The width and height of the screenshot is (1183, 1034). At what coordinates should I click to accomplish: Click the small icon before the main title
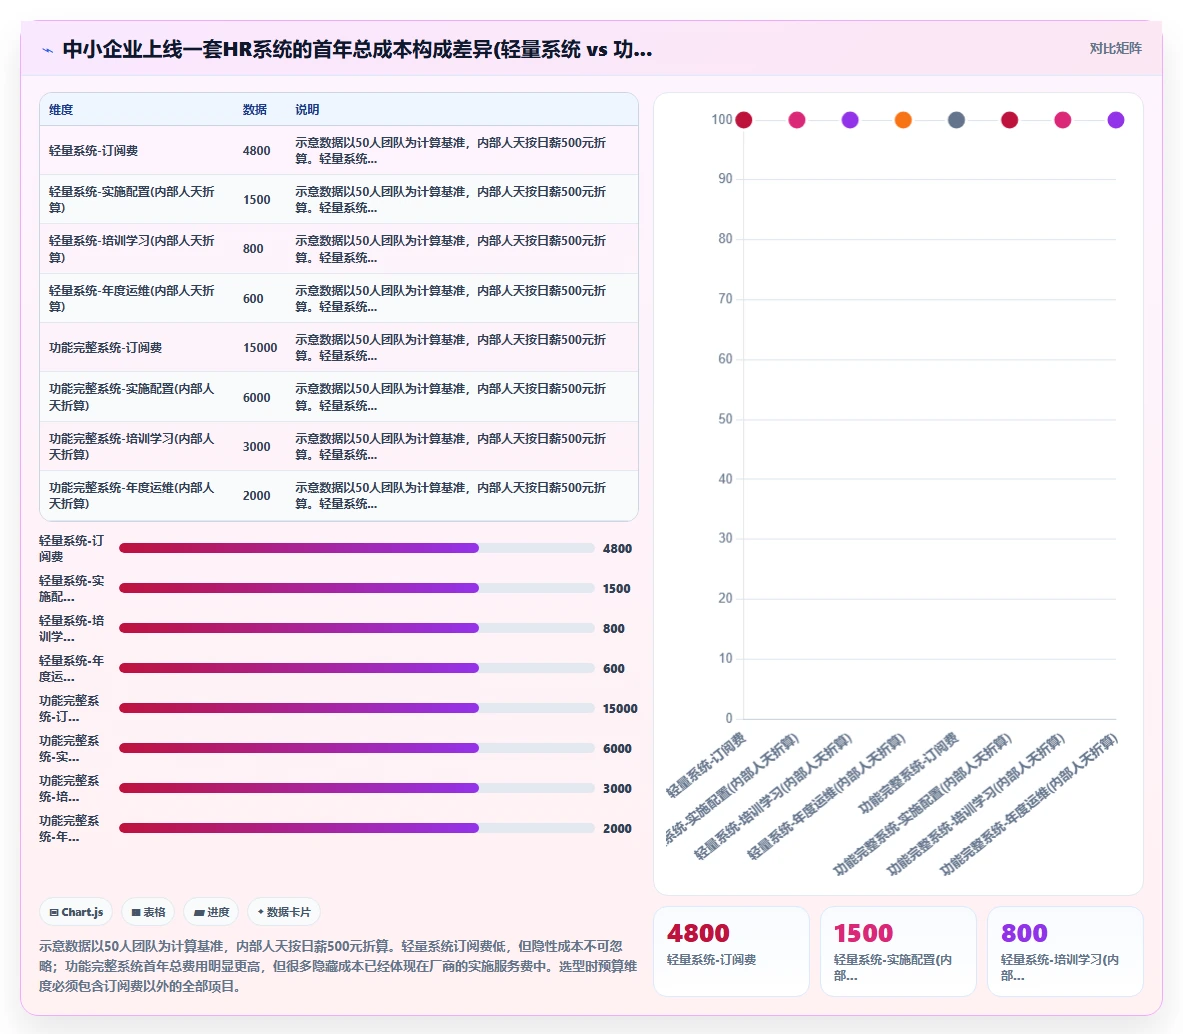pos(48,50)
